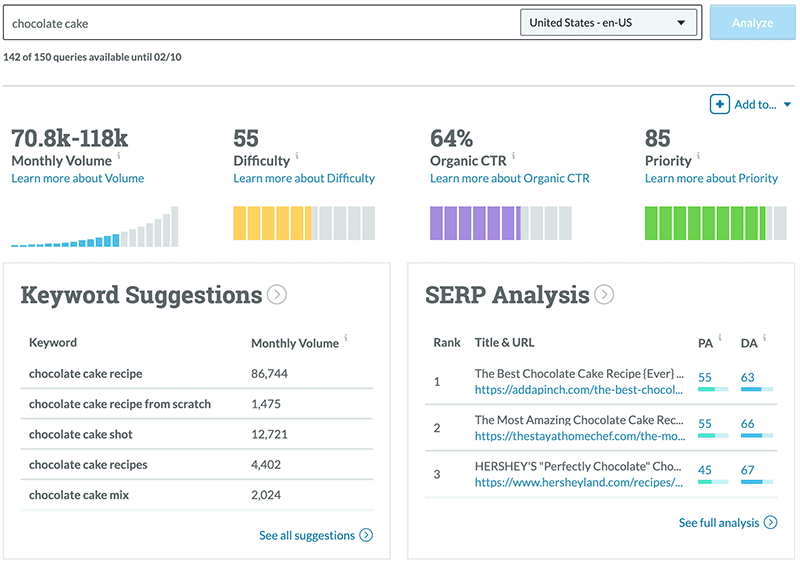This screenshot has height=564, width=800.
Task: Click the info icon next to Monthly Volume metric
Action: pos(119,155)
